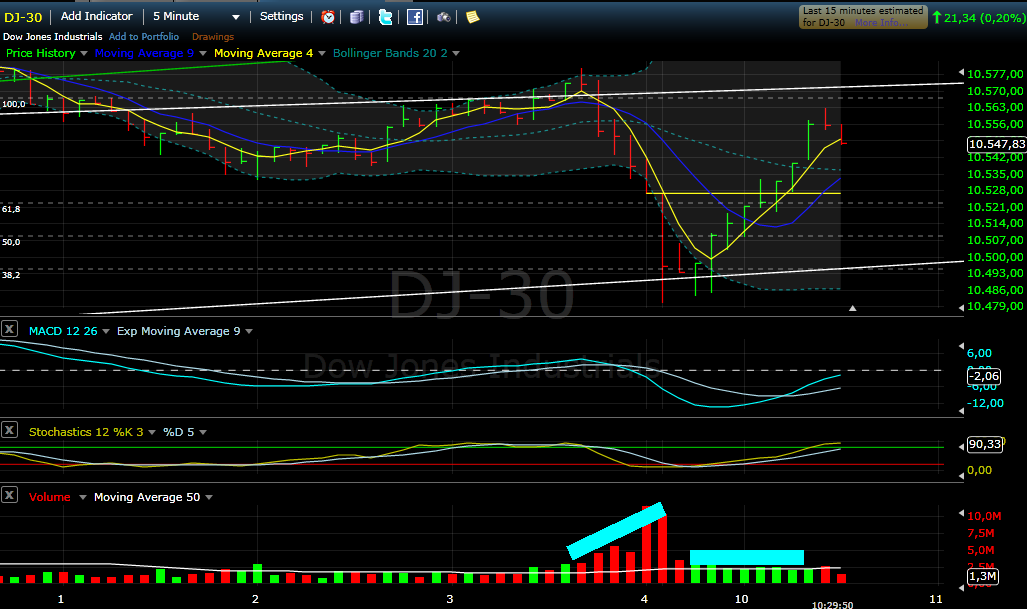Click the 38,2 Fibonacci level label
1027x609 pixels.
pyautogui.click(x=11, y=275)
